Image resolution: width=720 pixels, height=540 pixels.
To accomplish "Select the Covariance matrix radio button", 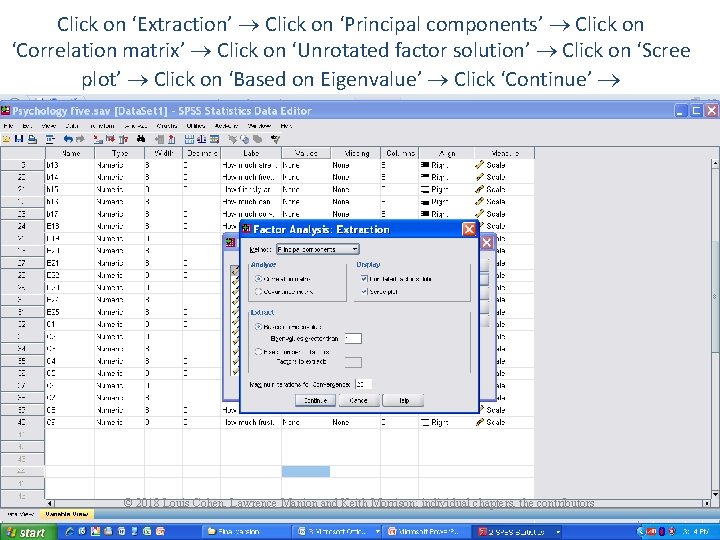I will click(x=258, y=291).
